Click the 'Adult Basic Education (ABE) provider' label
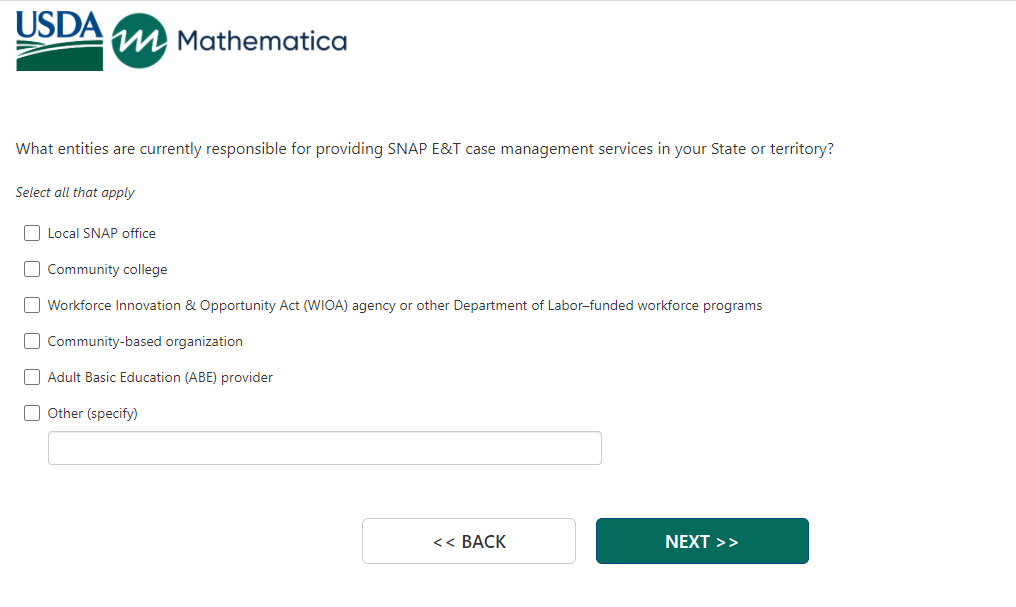The width and height of the screenshot is (1016, 607). (160, 377)
